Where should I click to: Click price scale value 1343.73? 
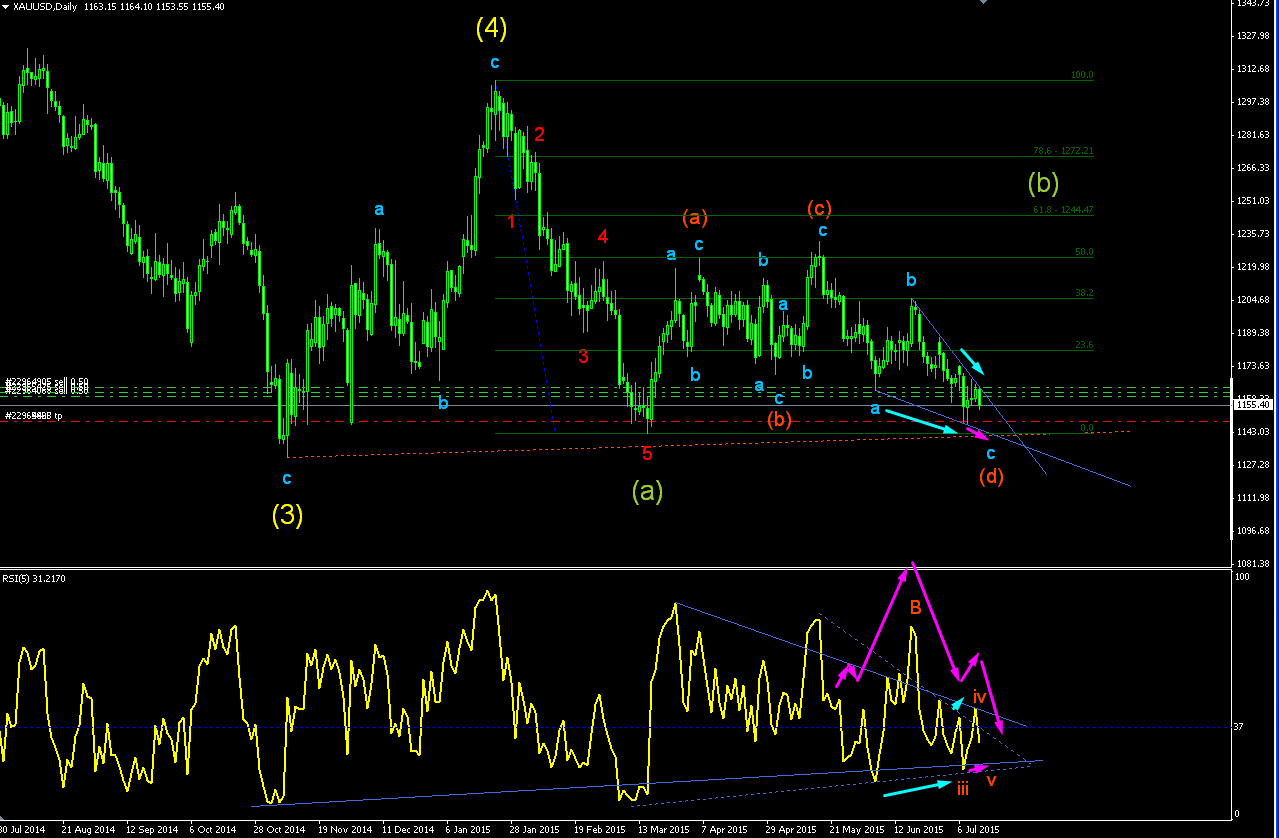(1254, 4)
